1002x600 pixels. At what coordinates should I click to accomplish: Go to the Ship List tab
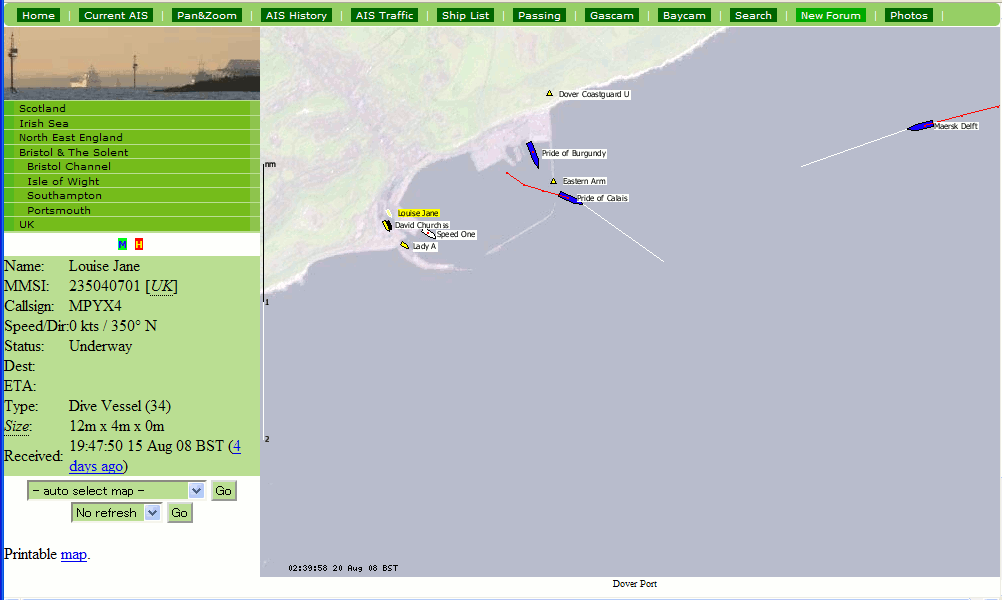coord(466,15)
